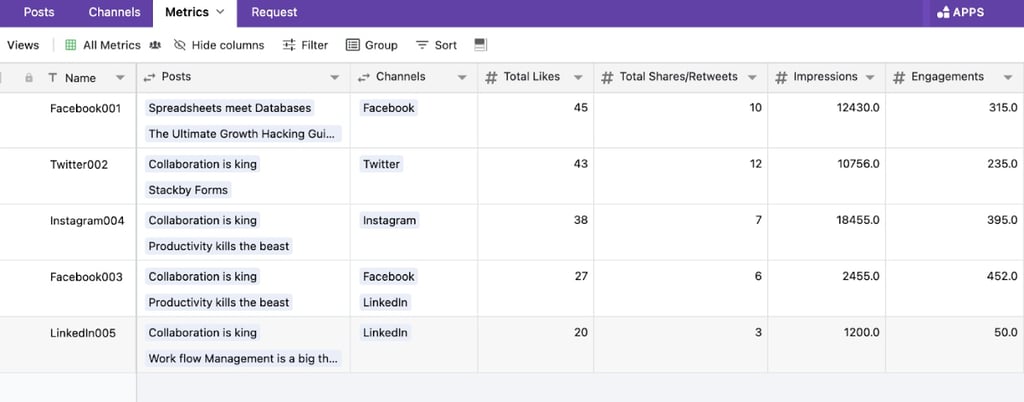The height and width of the screenshot is (402, 1024).
Task: Select the Instagram004 name cell
Action: click(x=87, y=221)
